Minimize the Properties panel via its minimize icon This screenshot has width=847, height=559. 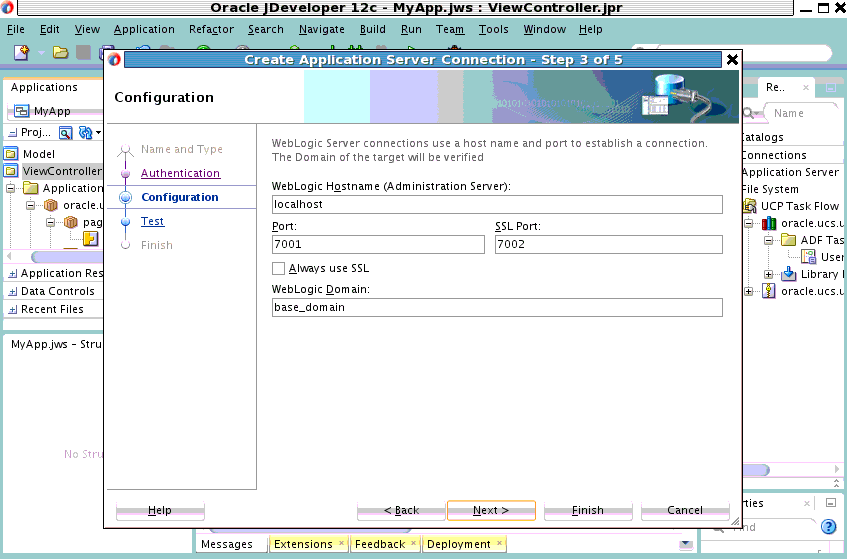(831, 503)
